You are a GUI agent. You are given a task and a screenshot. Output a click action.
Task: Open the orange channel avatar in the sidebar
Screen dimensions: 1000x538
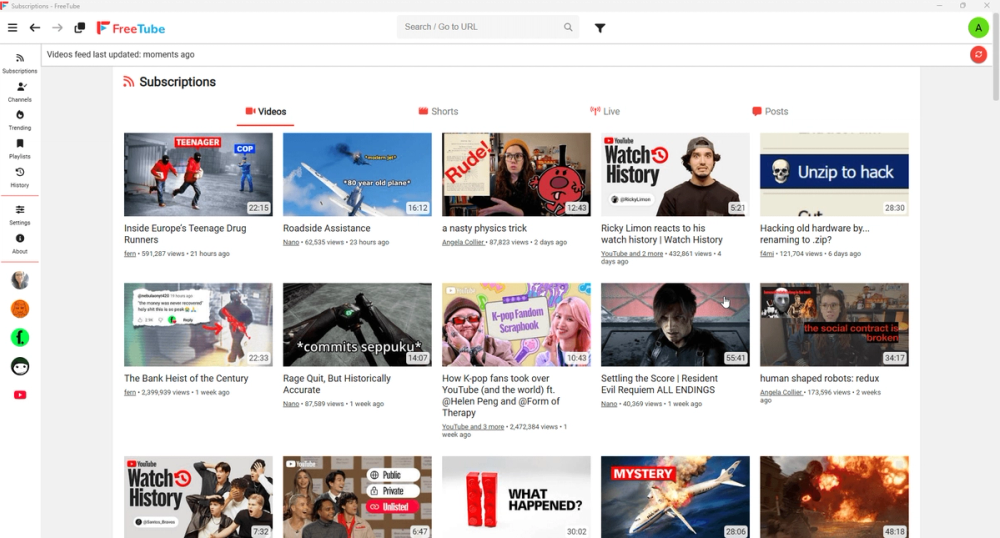20,309
